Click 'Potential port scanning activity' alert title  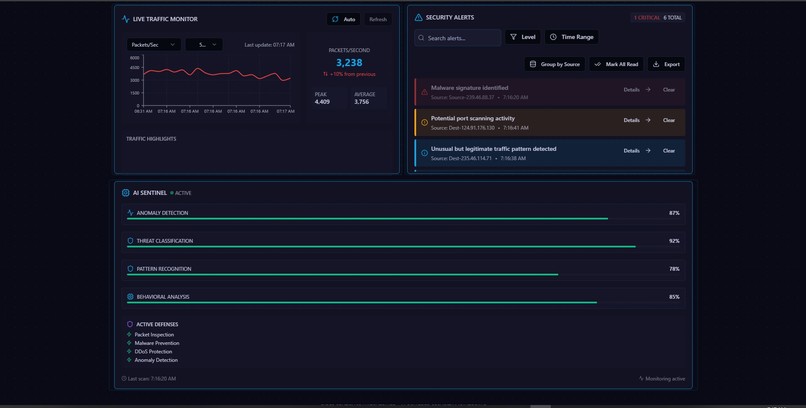(472, 118)
